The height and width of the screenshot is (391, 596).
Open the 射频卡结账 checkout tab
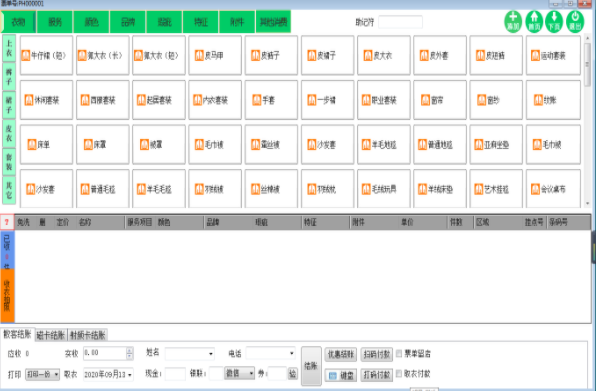[88, 335]
